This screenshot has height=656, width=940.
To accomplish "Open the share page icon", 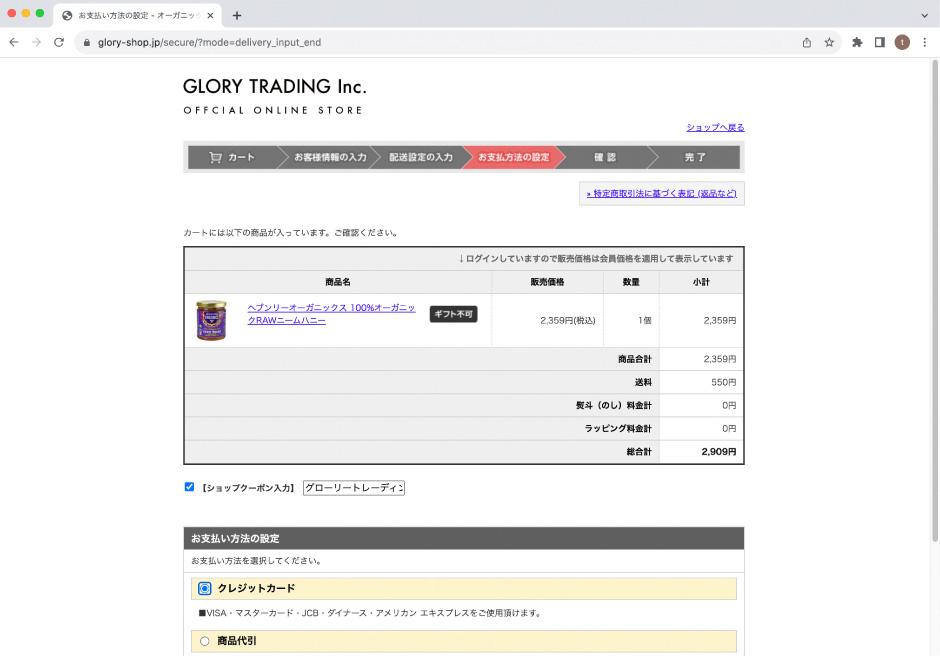I will 807,42.
